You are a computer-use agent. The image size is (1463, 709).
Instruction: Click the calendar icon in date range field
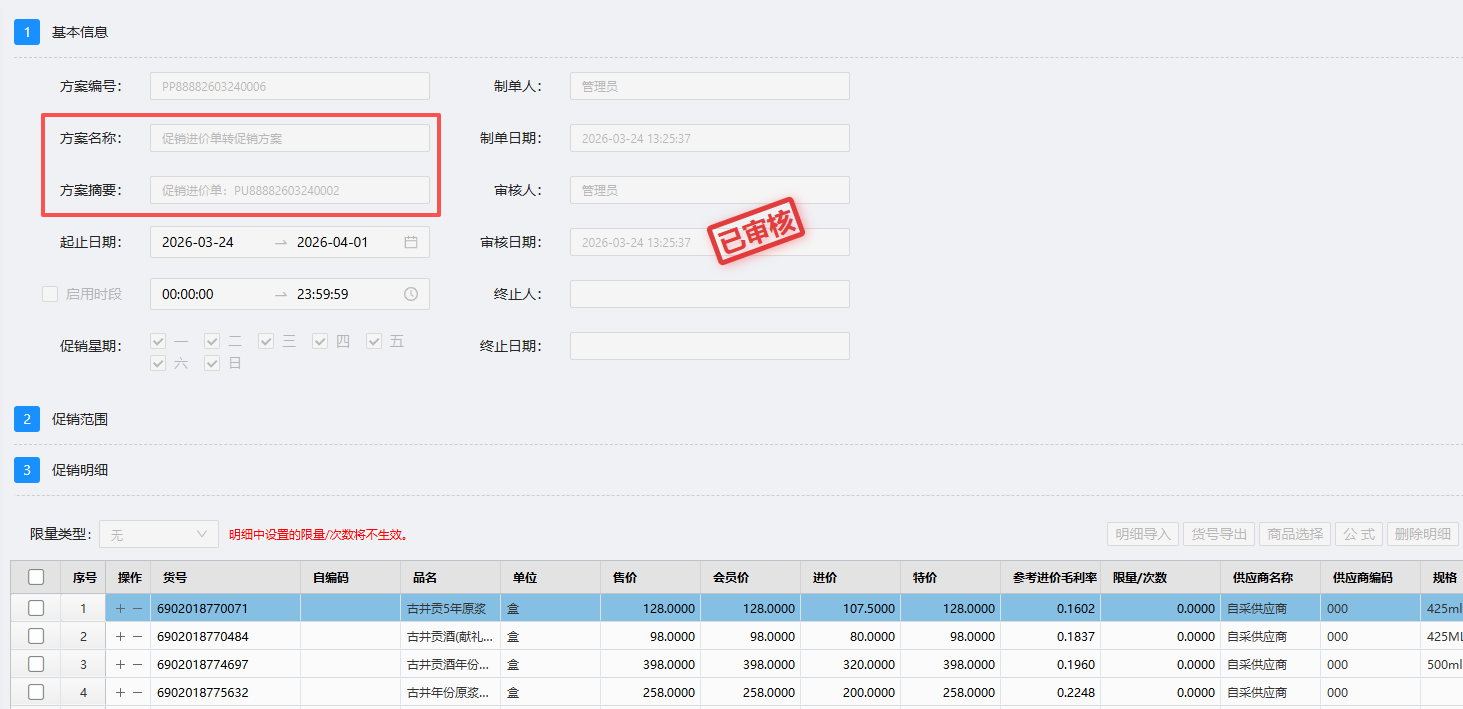(x=411, y=242)
